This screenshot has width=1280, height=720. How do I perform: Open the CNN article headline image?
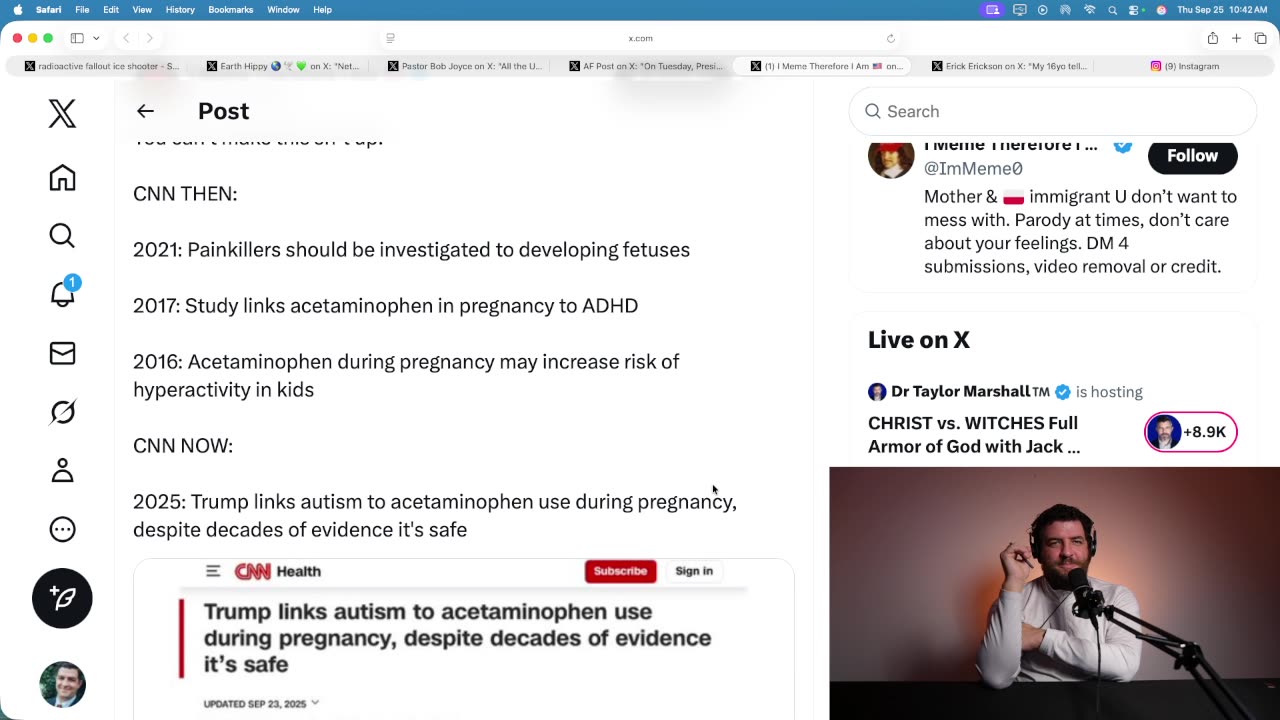[x=457, y=638]
